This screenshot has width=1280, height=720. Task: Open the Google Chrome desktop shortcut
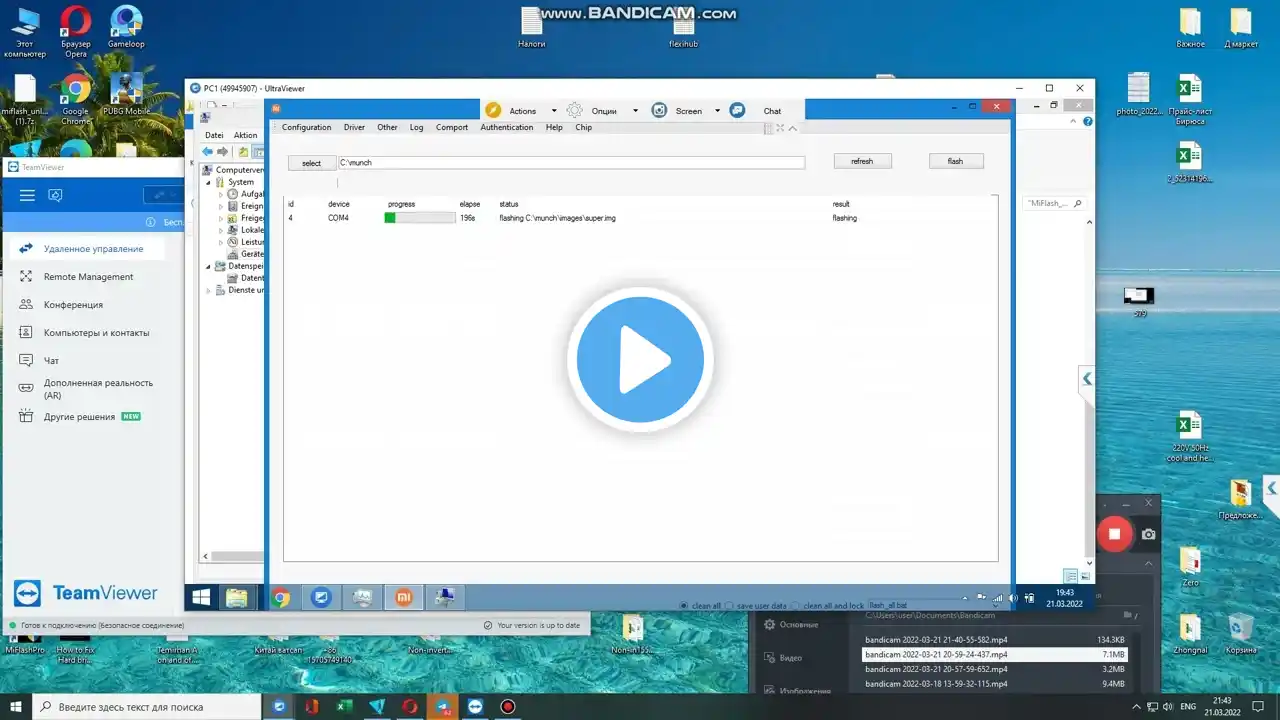[76, 101]
